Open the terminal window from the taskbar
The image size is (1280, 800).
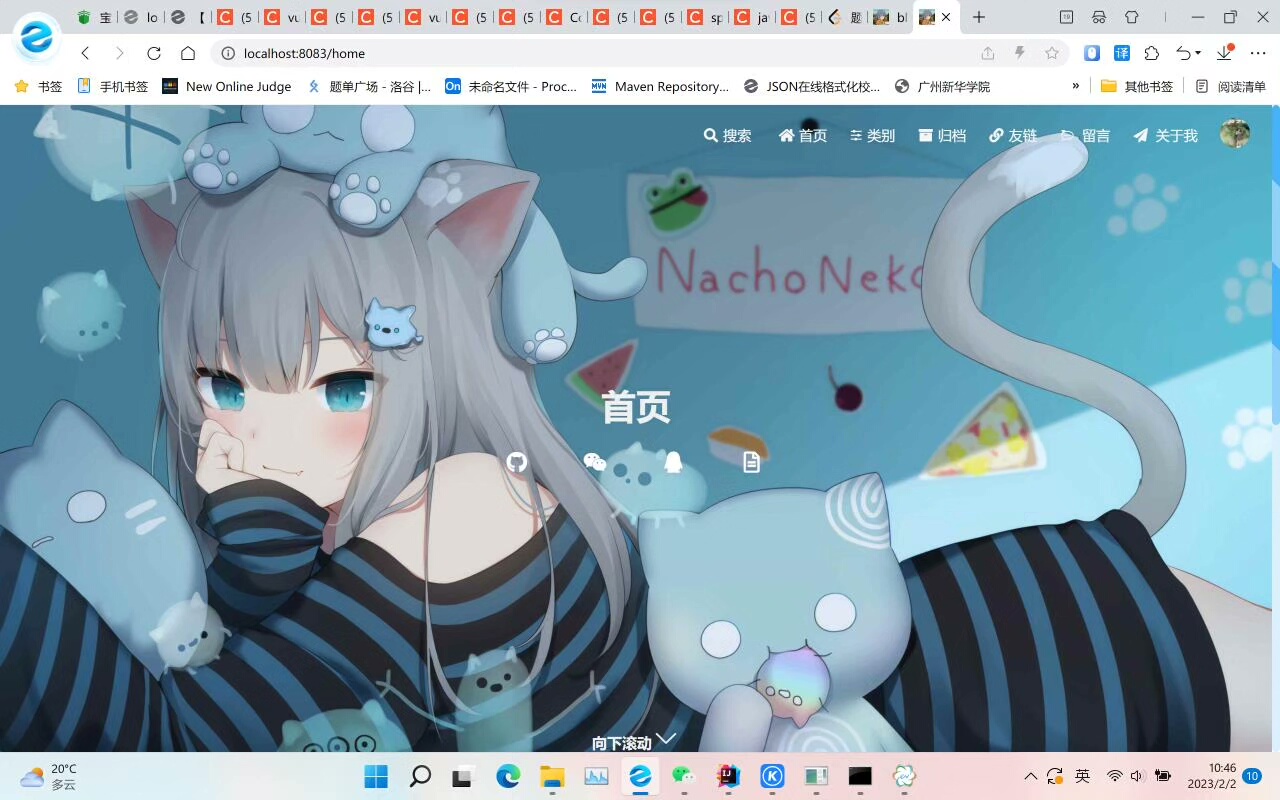coord(860,776)
